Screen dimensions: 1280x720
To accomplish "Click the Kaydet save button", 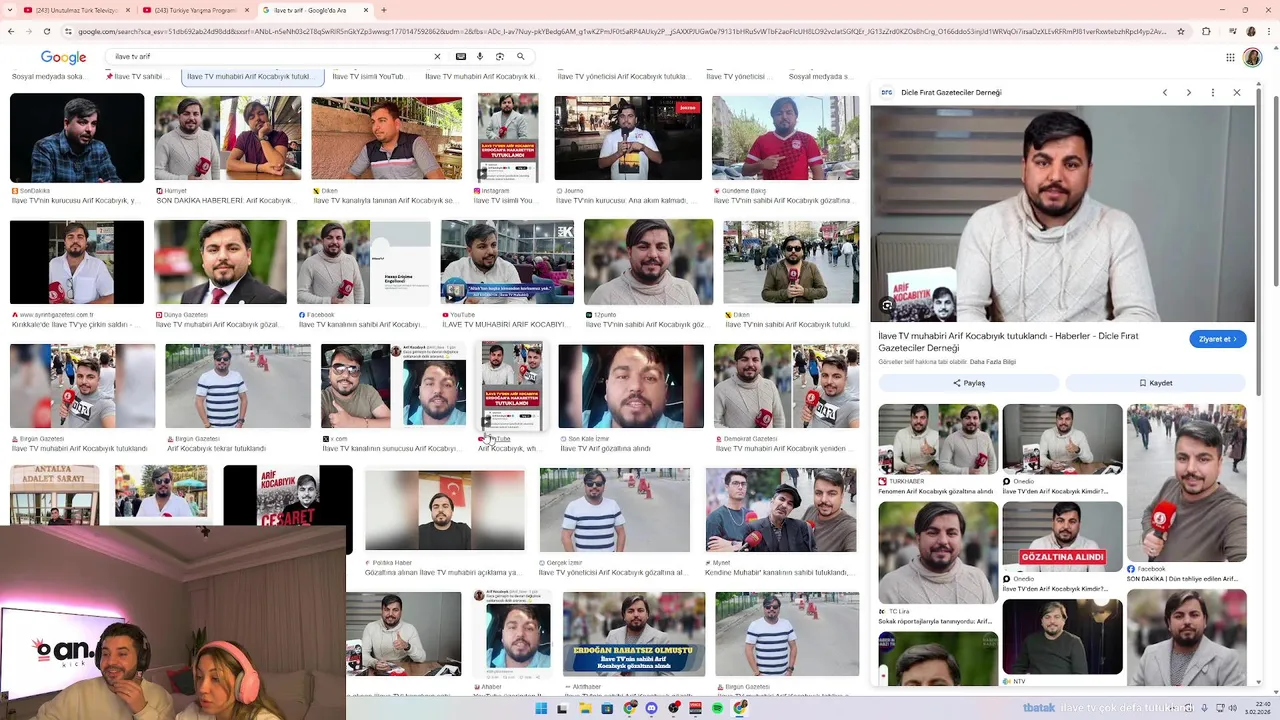I will (x=1155, y=383).
